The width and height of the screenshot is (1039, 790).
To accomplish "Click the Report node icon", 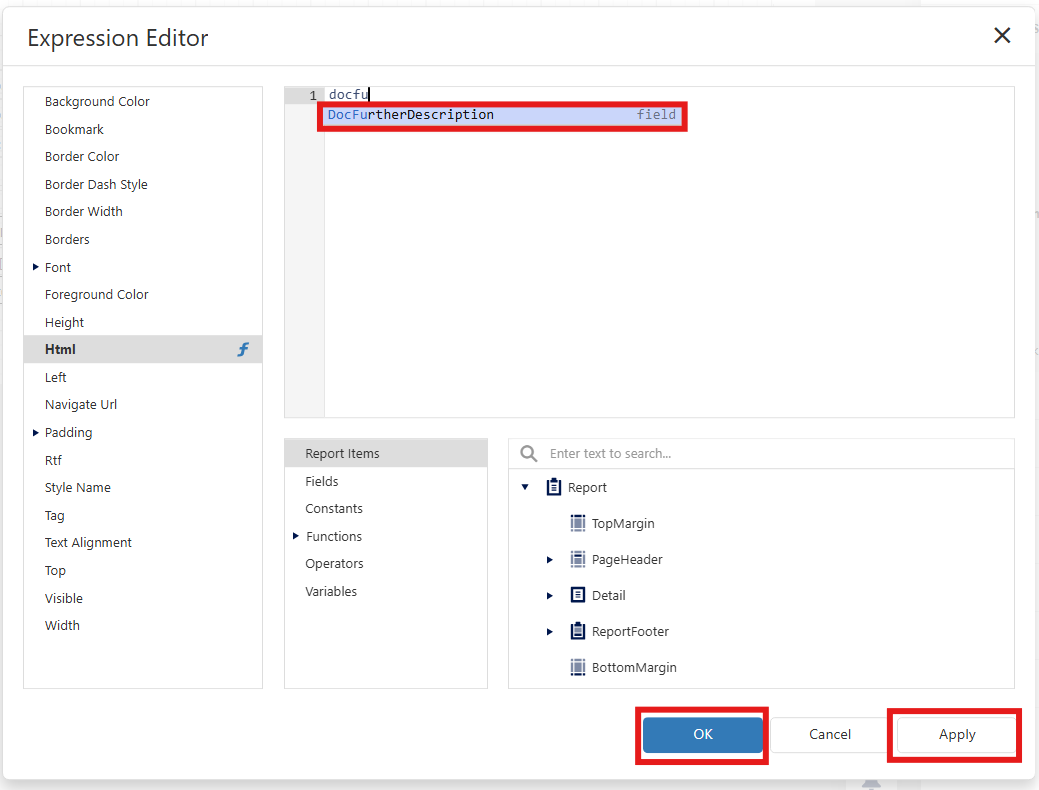I will coord(553,487).
